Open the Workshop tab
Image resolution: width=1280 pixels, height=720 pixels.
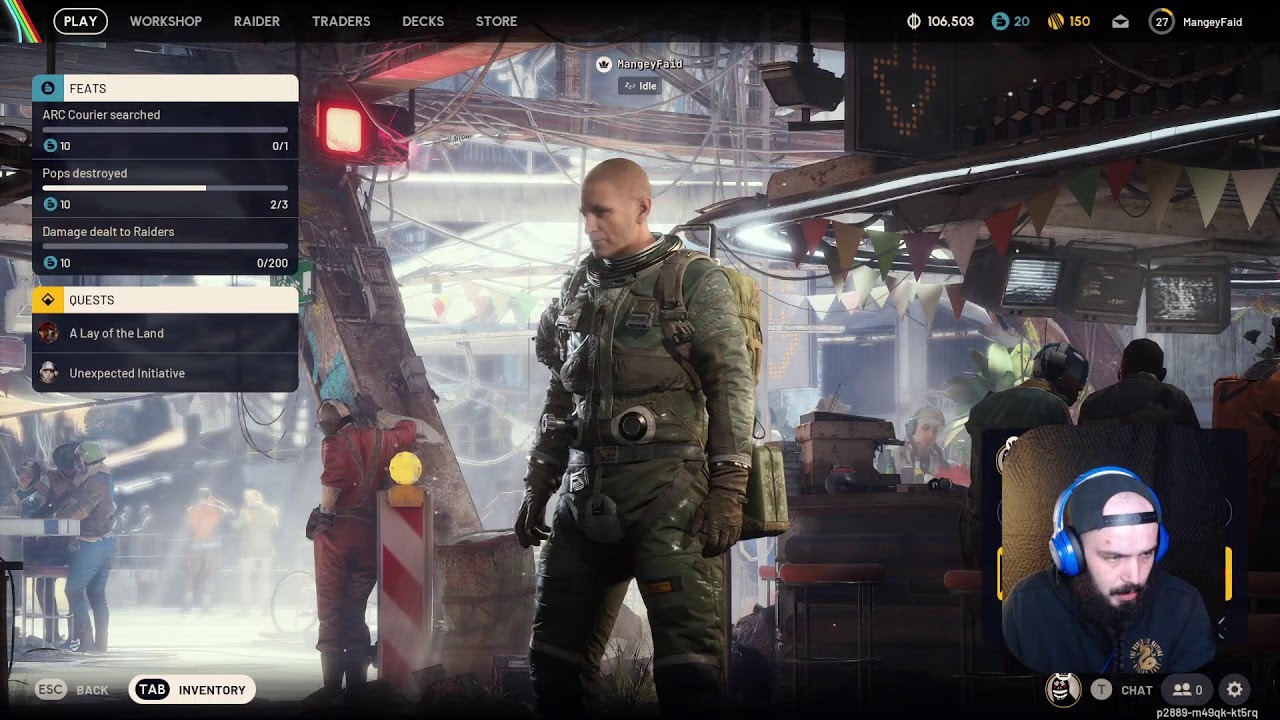click(x=166, y=21)
